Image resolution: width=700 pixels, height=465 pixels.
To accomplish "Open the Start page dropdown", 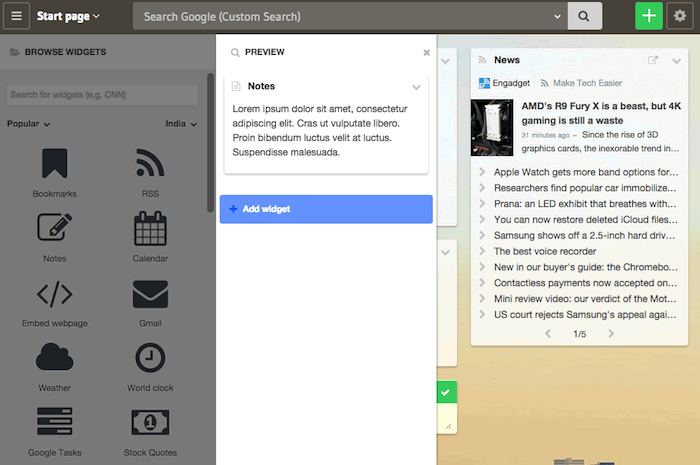I will click(68, 17).
